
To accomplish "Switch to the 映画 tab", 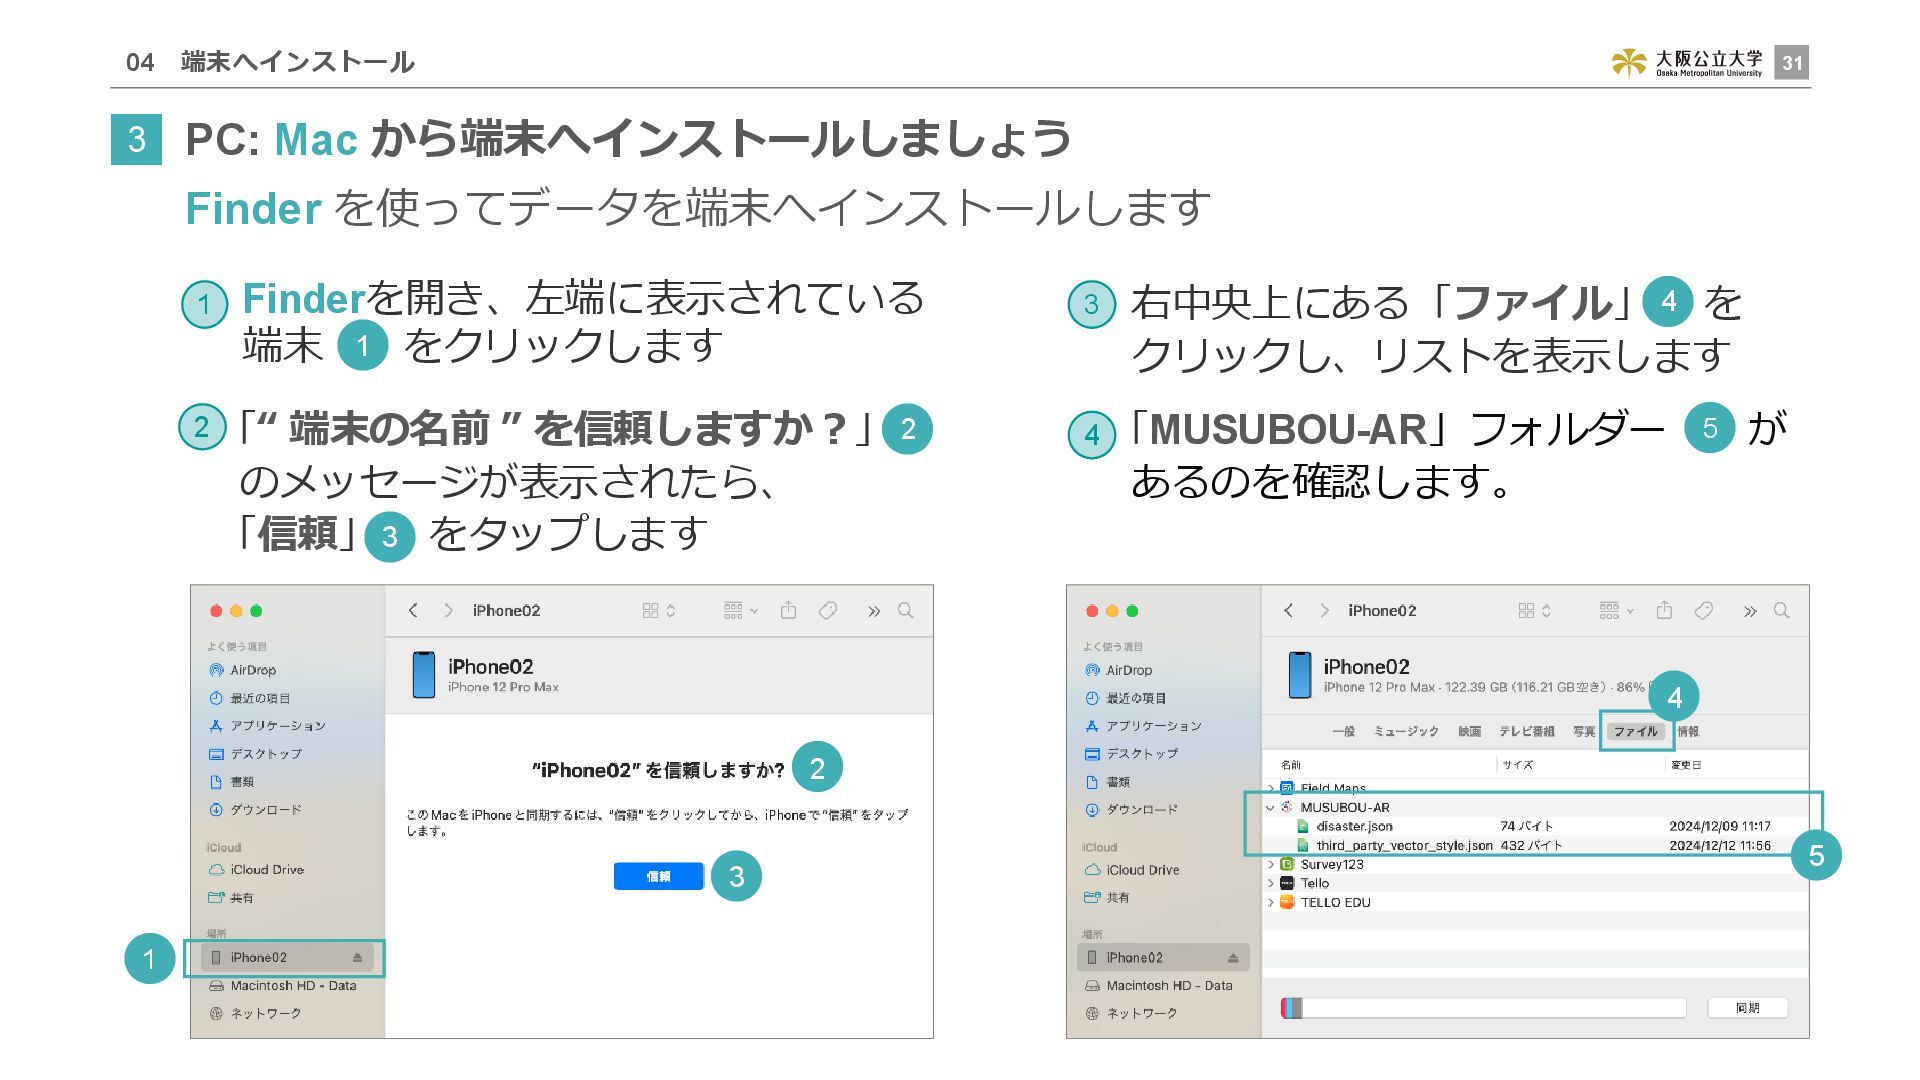I will coord(1470,732).
